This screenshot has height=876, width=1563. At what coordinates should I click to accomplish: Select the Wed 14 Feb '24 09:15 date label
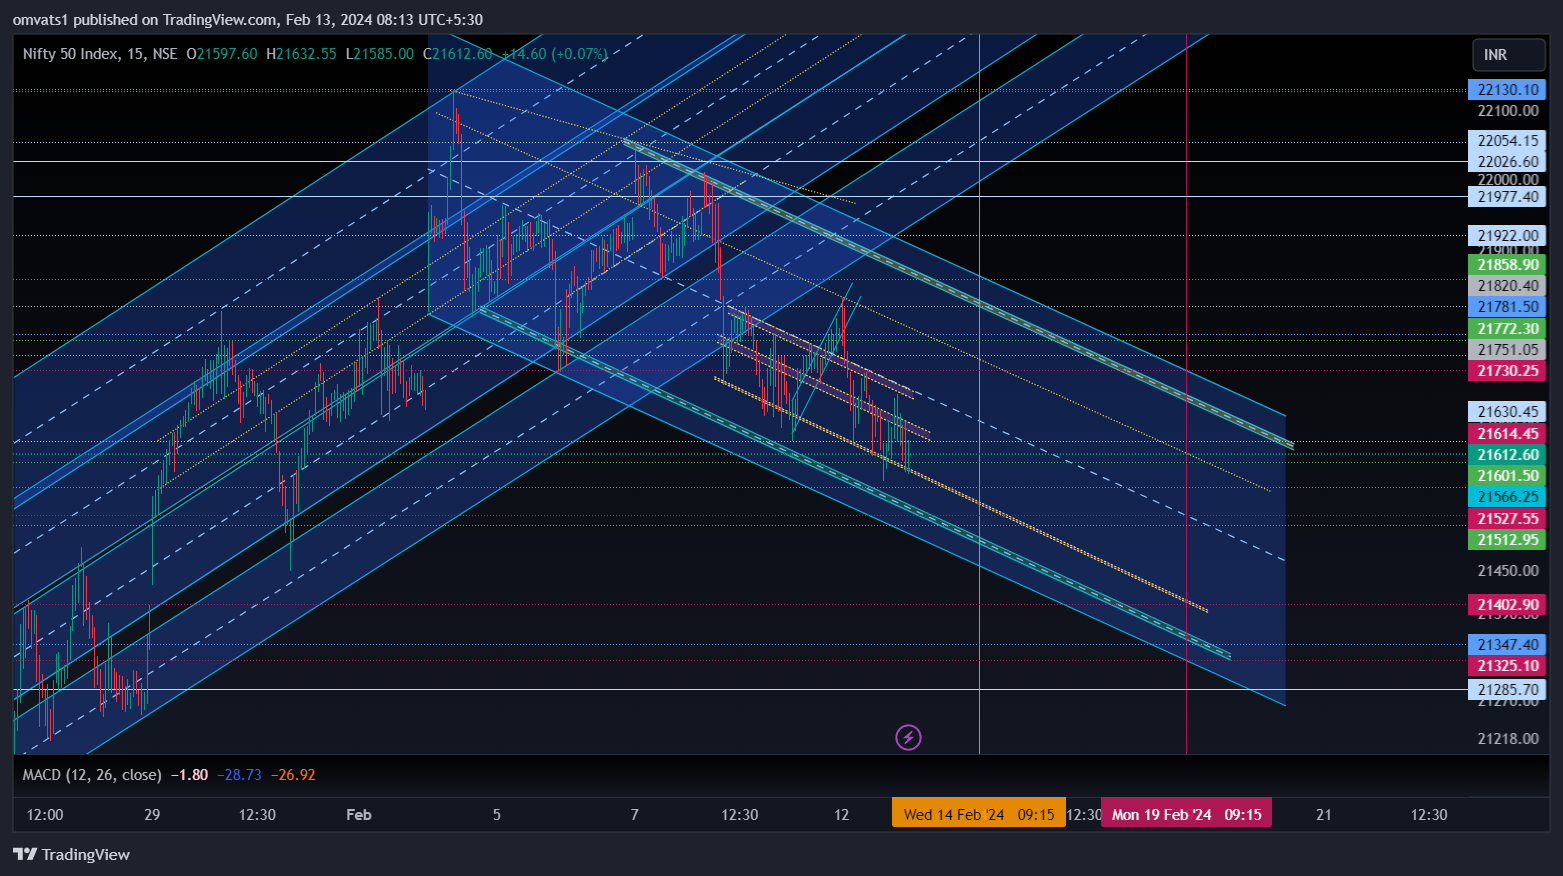(979, 814)
